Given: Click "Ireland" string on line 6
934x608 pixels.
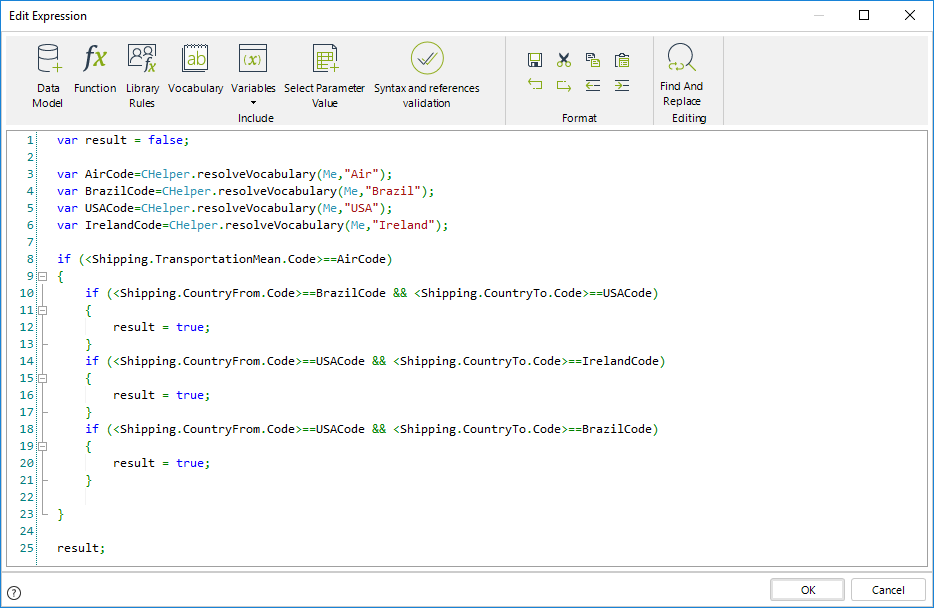Looking at the screenshot, I should tap(403, 225).
